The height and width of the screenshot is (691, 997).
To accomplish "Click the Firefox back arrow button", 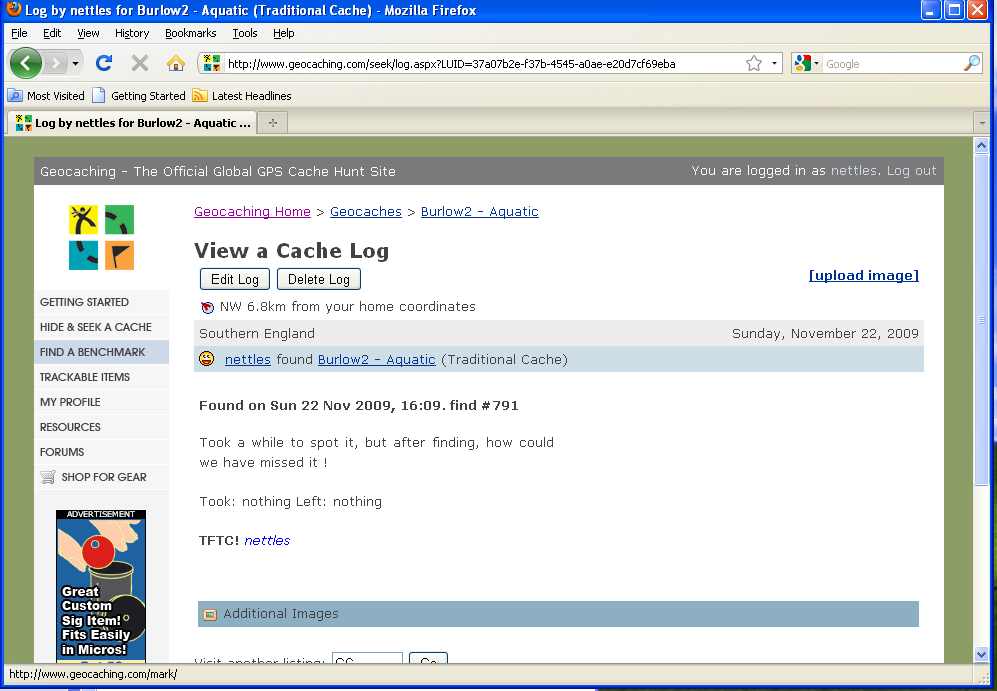I will 25,63.
